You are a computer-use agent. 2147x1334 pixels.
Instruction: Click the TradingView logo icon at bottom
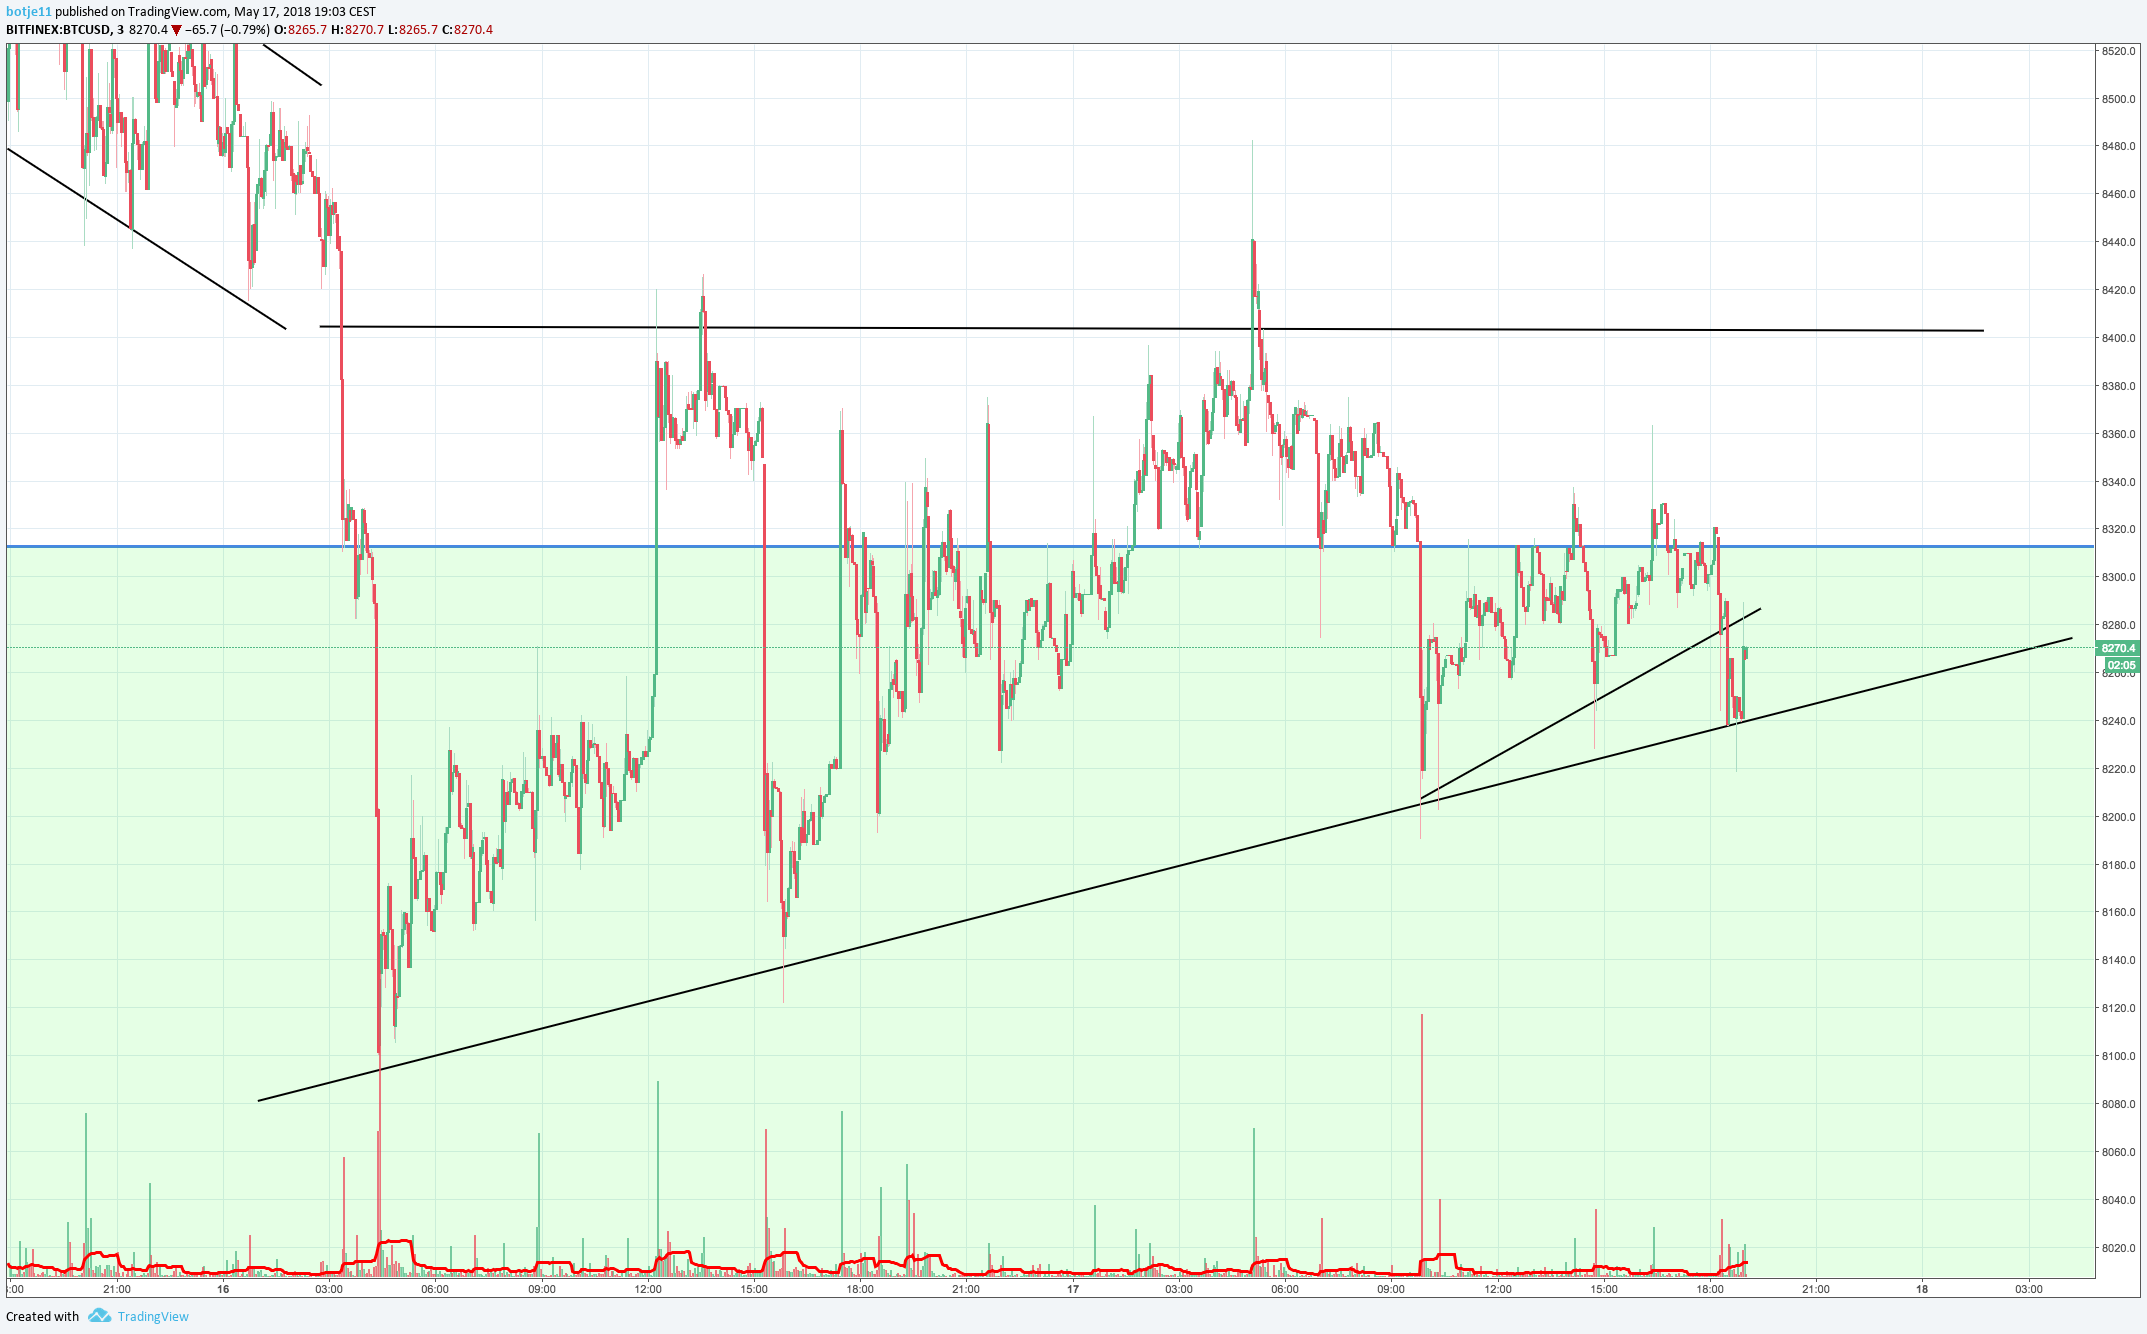tap(99, 1315)
